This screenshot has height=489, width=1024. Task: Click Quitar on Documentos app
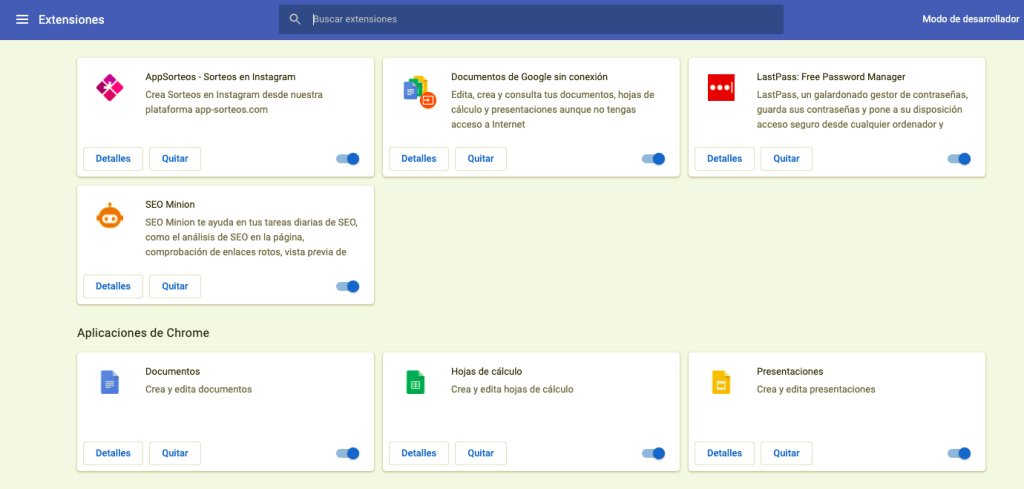175,453
